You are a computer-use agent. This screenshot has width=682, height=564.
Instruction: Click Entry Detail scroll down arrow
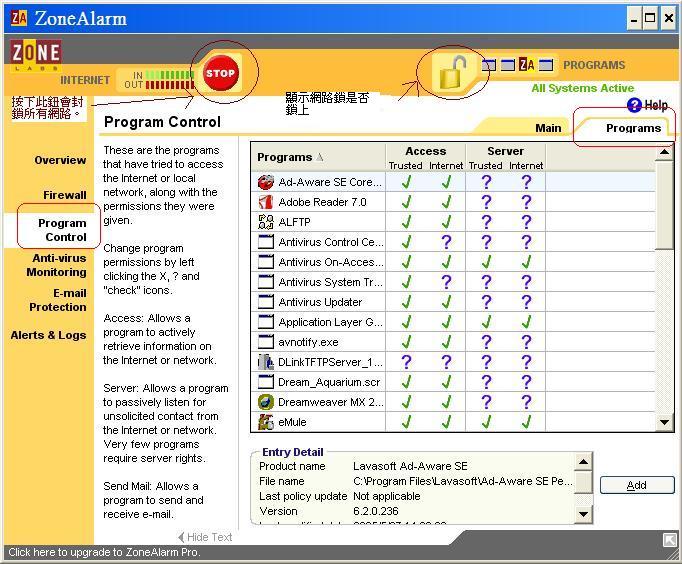point(583,514)
